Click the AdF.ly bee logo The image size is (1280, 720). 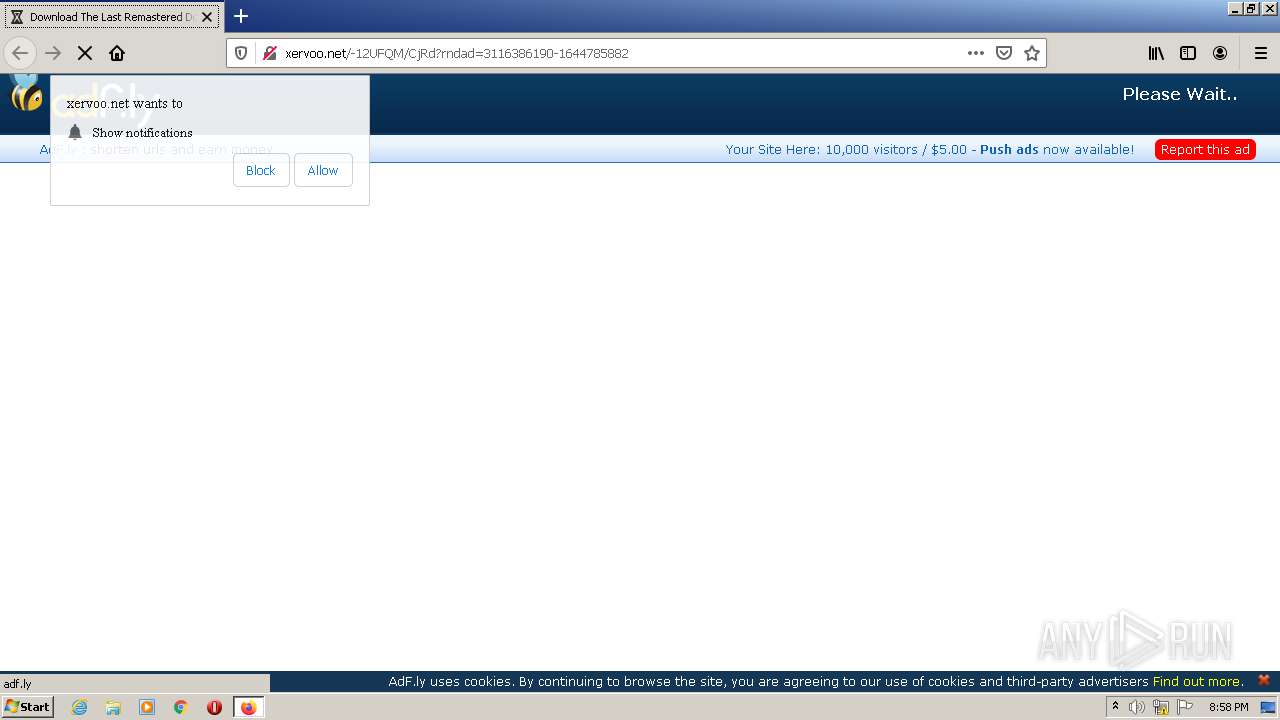[27, 95]
